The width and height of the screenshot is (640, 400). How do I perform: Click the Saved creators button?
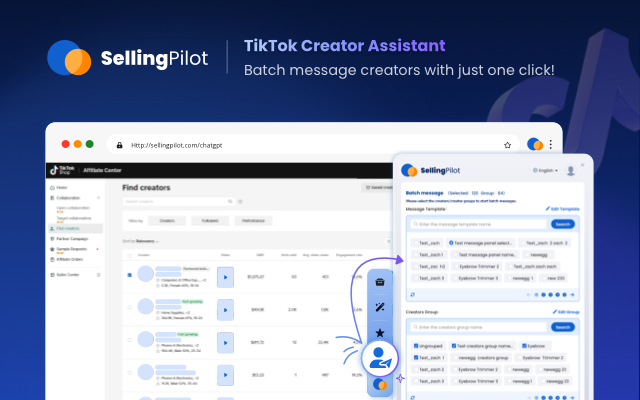pos(377,188)
